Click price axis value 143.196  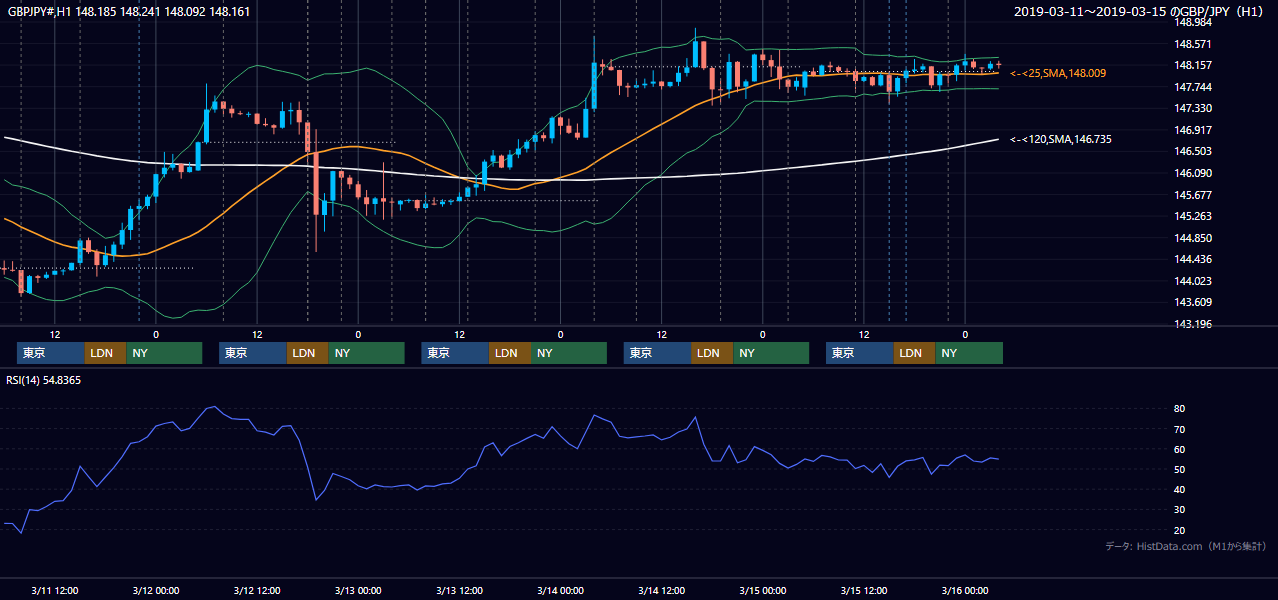(1193, 324)
